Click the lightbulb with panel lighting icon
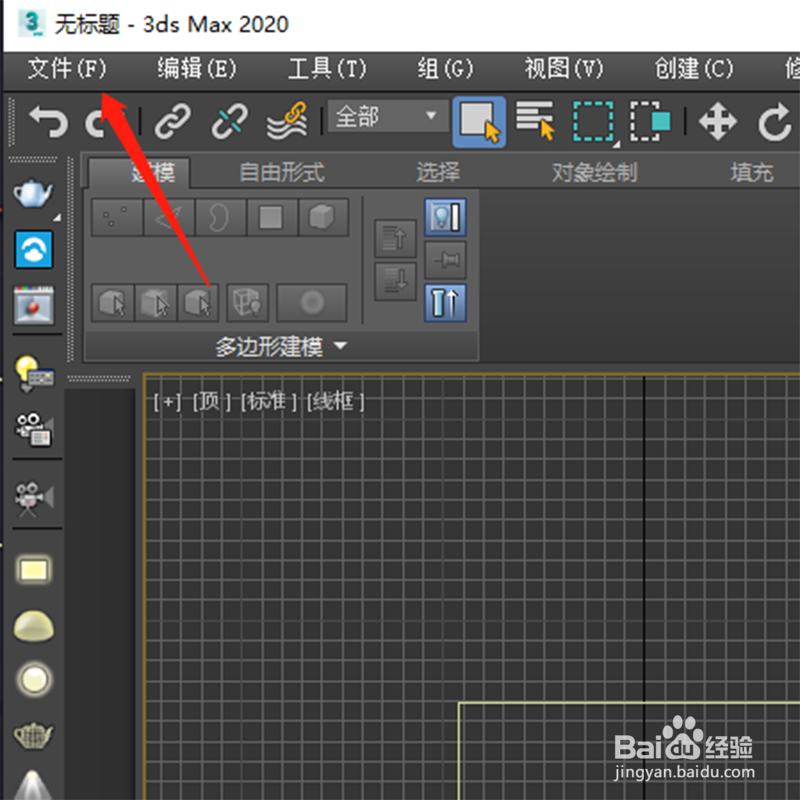Image resolution: width=800 pixels, height=800 pixels. (x=34, y=374)
